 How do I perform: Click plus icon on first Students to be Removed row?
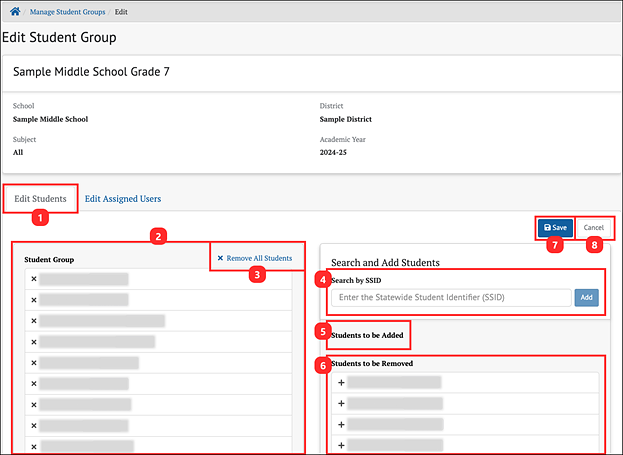coord(341,382)
